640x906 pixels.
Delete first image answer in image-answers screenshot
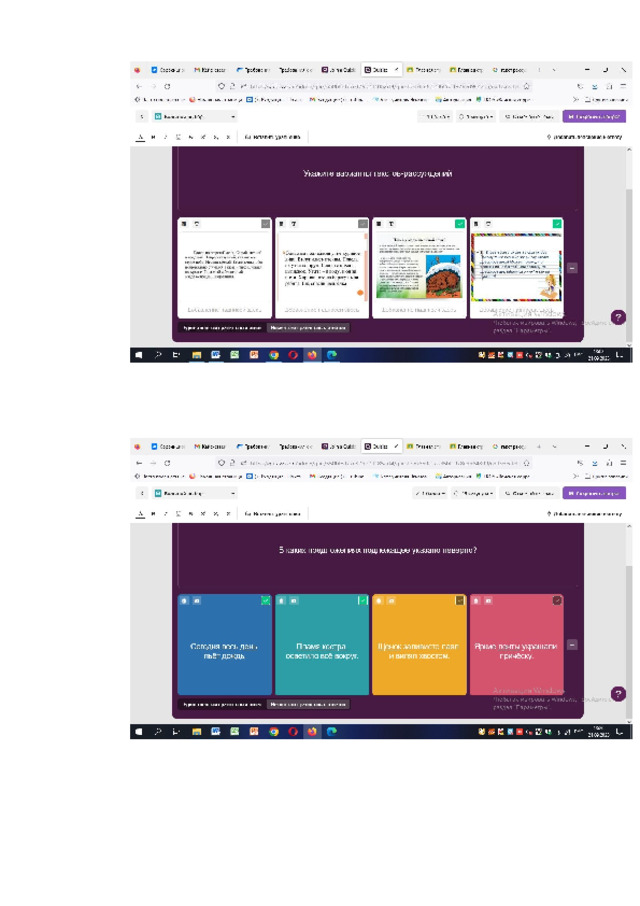point(184,224)
